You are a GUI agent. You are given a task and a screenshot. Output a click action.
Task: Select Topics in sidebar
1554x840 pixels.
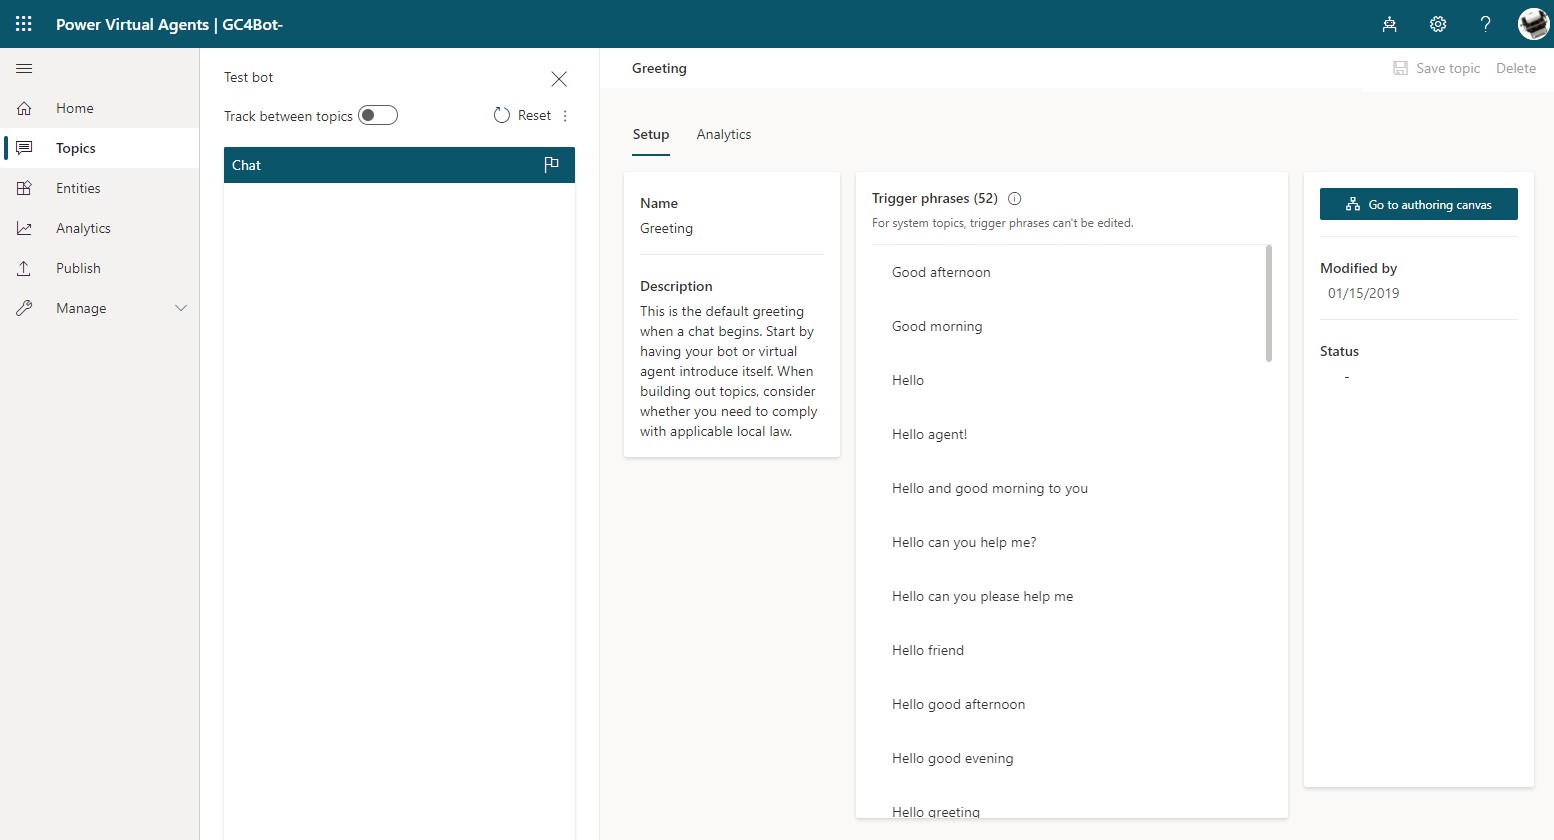pos(76,148)
